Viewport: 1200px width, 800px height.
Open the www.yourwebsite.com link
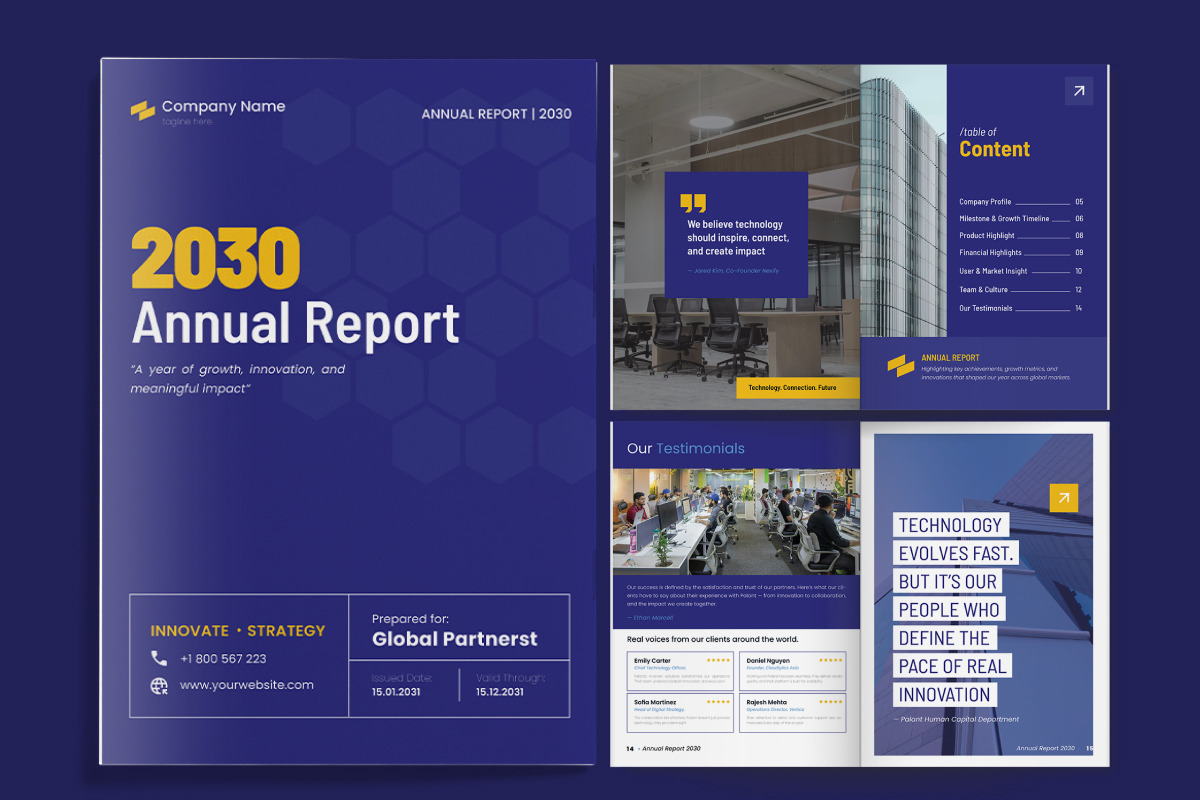tap(247, 685)
